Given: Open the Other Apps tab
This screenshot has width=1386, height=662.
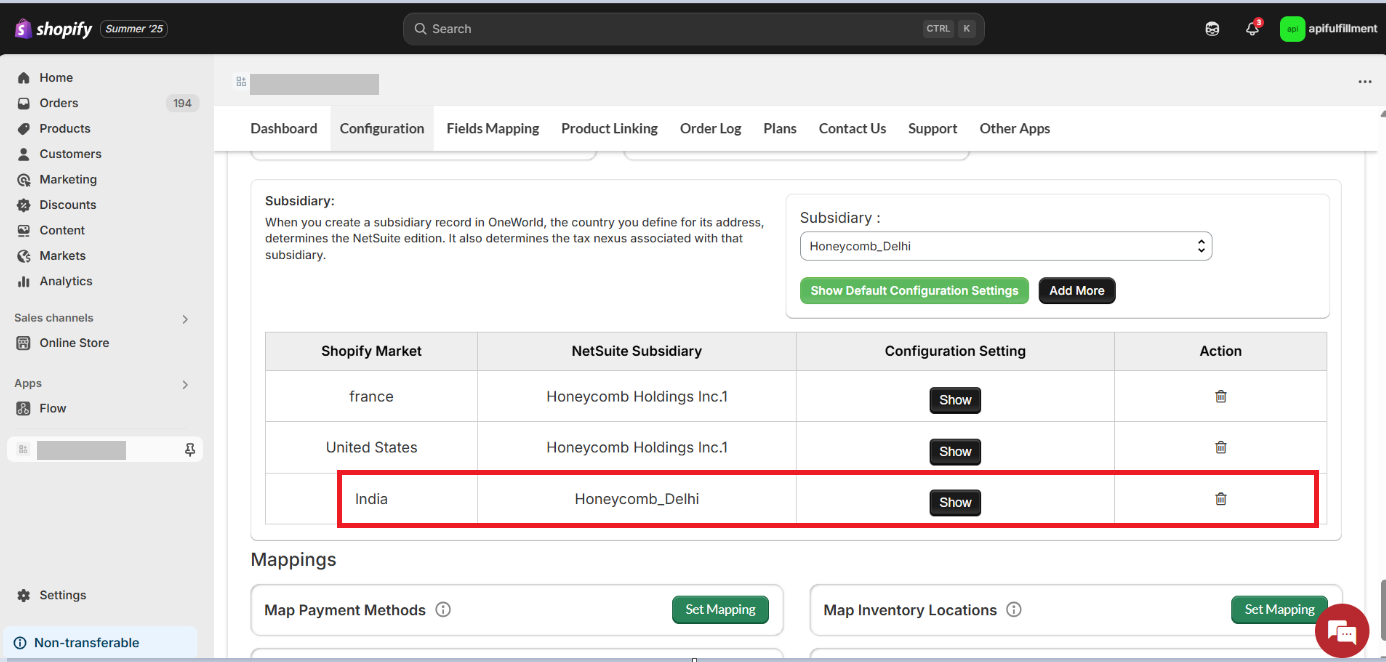Looking at the screenshot, I should click(x=1015, y=128).
